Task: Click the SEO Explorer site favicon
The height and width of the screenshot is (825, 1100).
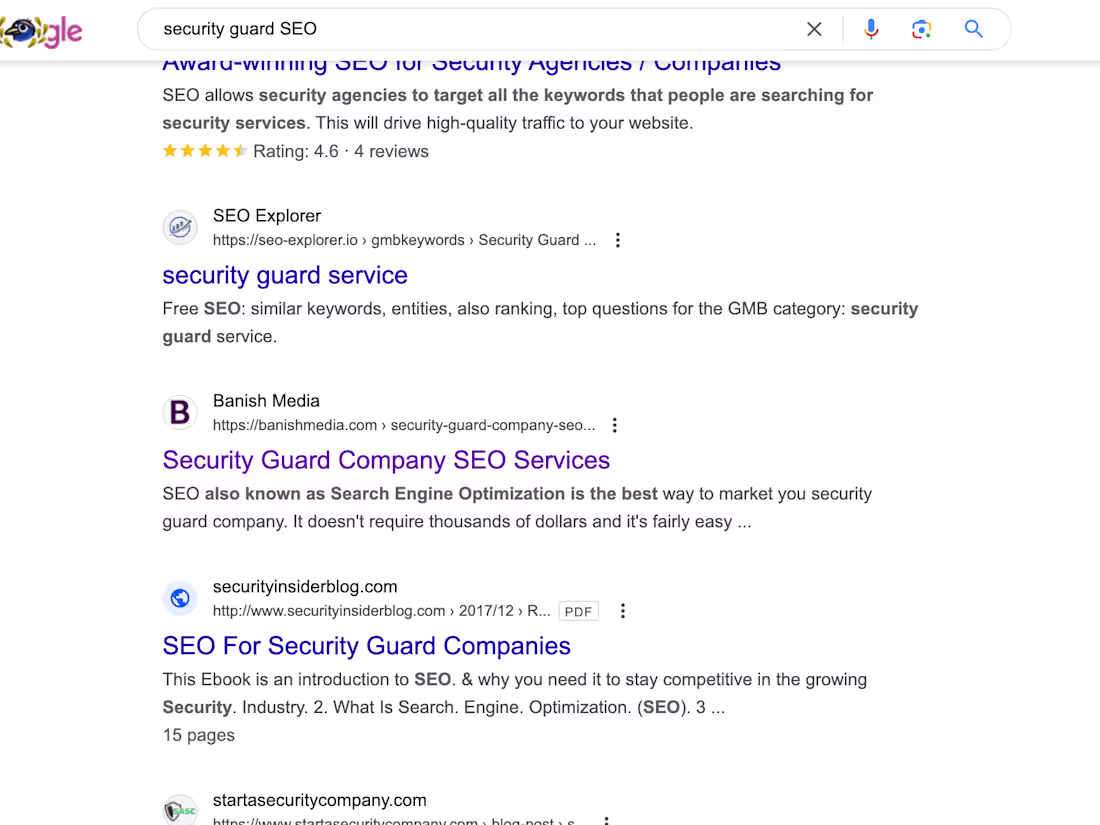Action: [x=180, y=227]
